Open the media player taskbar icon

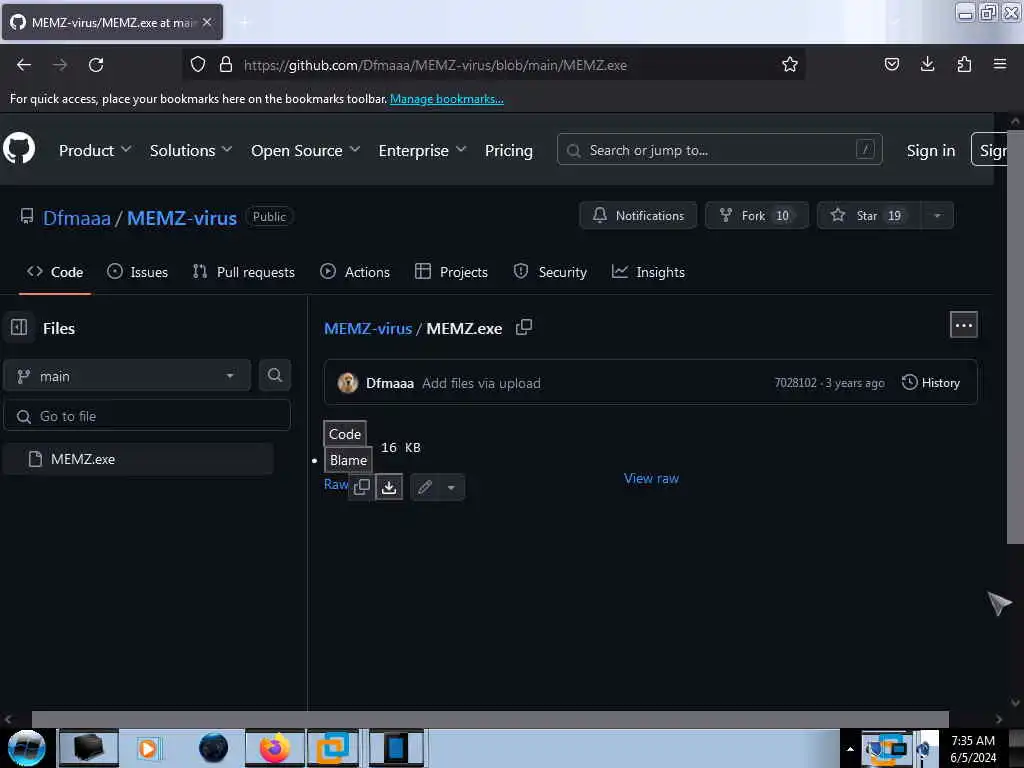pos(148,748)
